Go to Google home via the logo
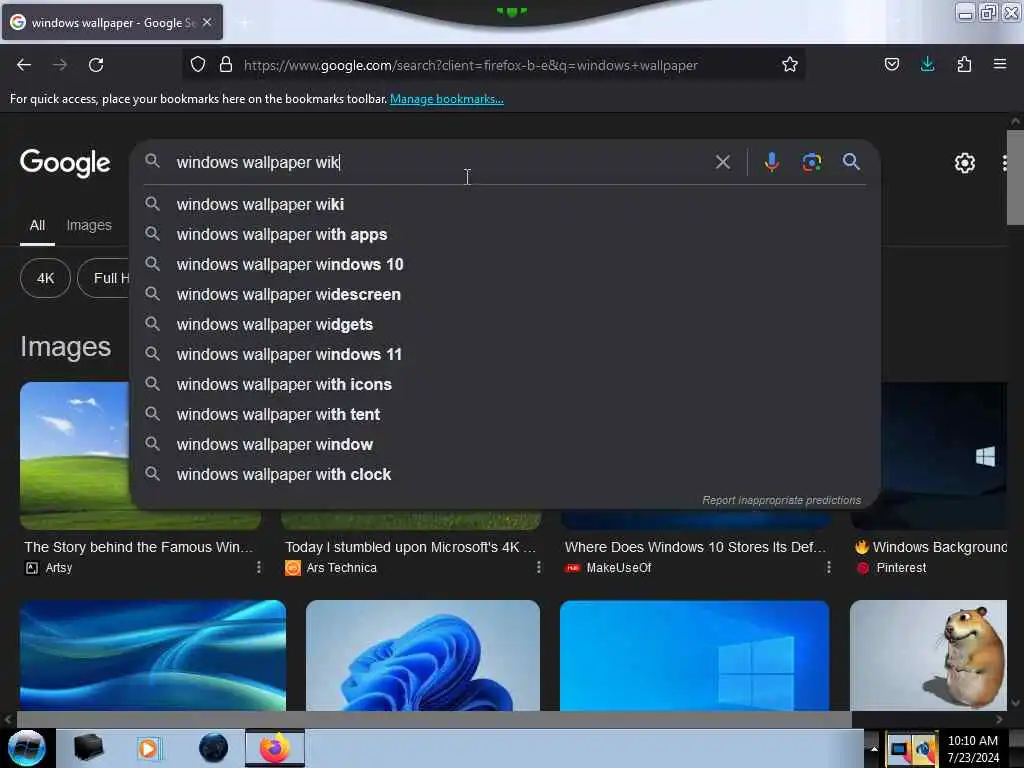Image resolution: width=1024 pixels, height=768 pixels. click(x=65, y=163)
